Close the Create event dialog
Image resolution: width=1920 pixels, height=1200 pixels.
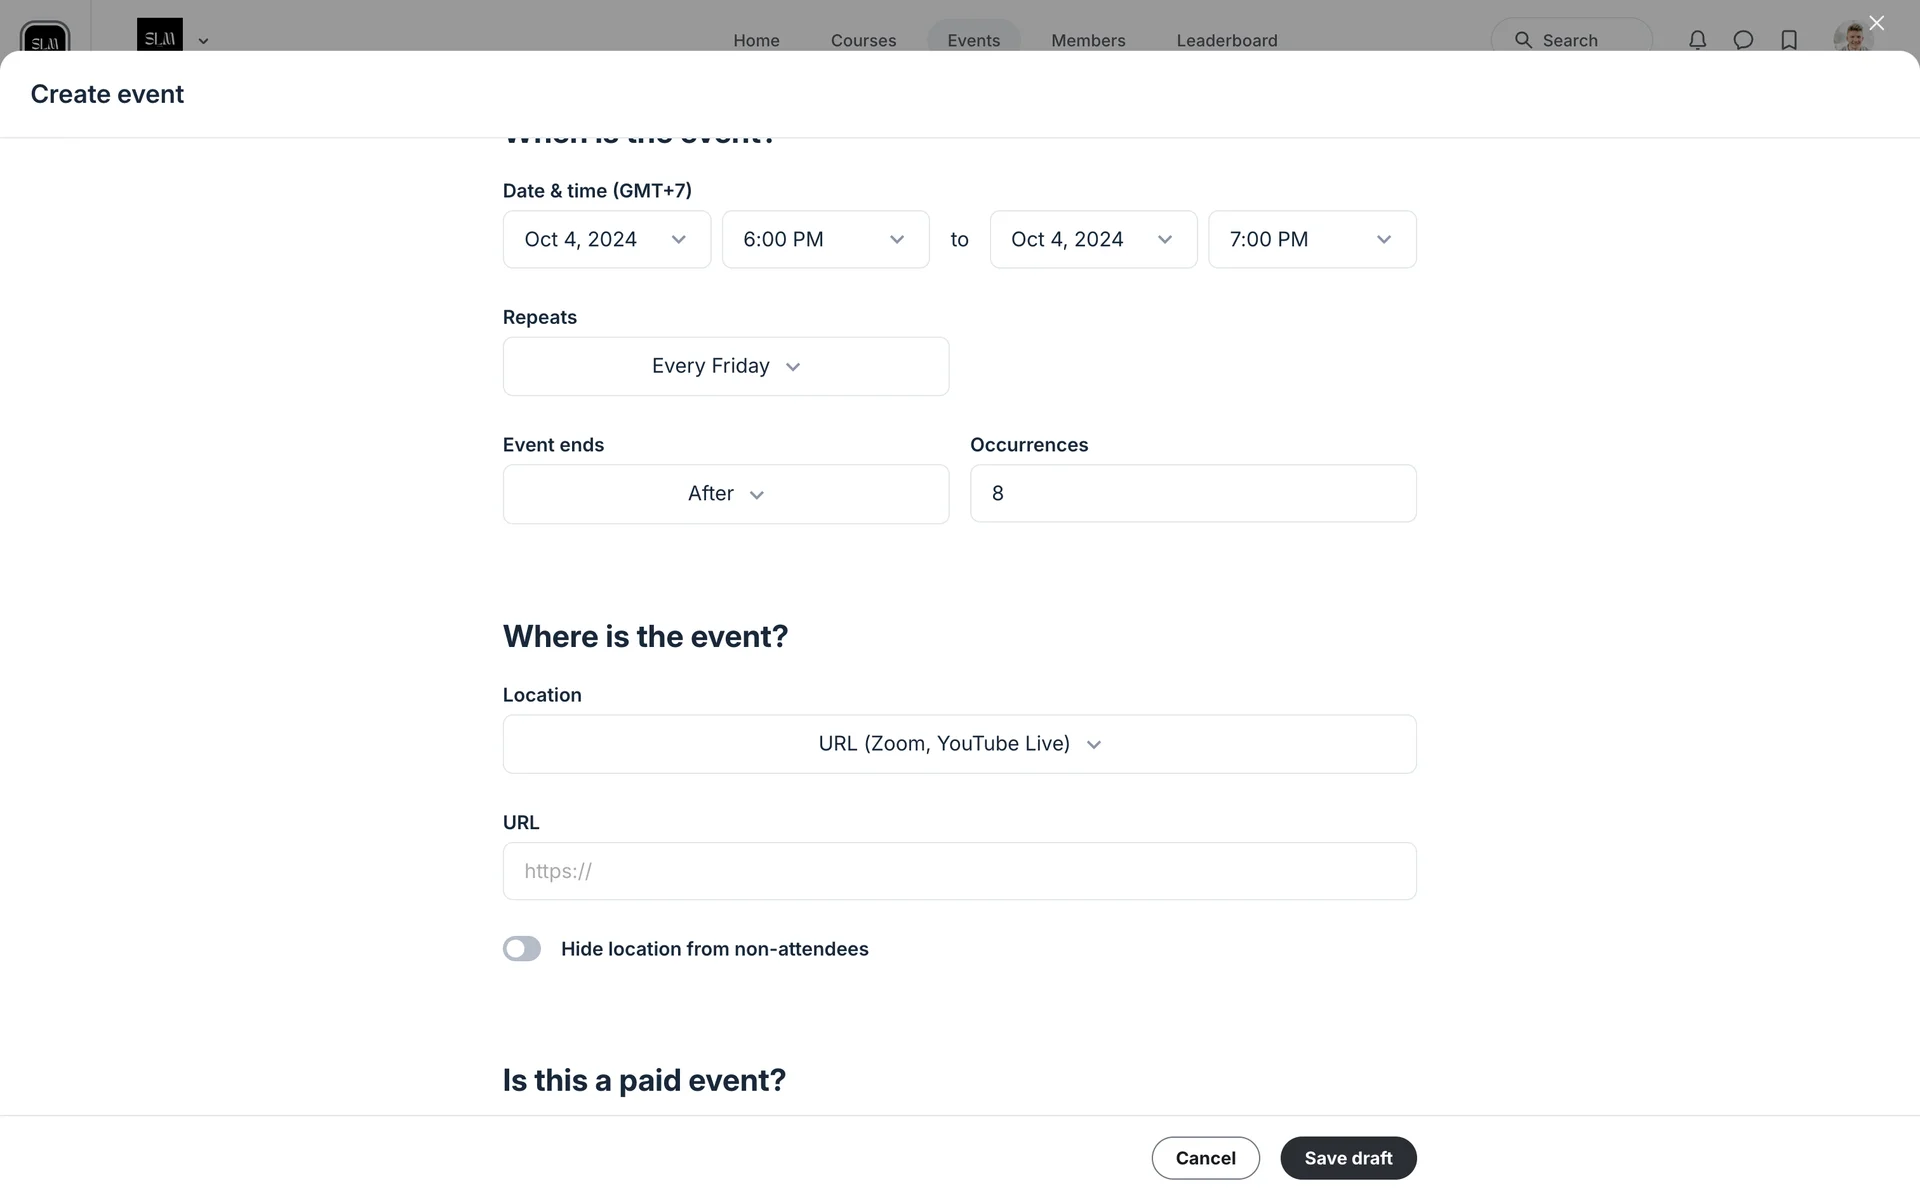pos(1876,23)
